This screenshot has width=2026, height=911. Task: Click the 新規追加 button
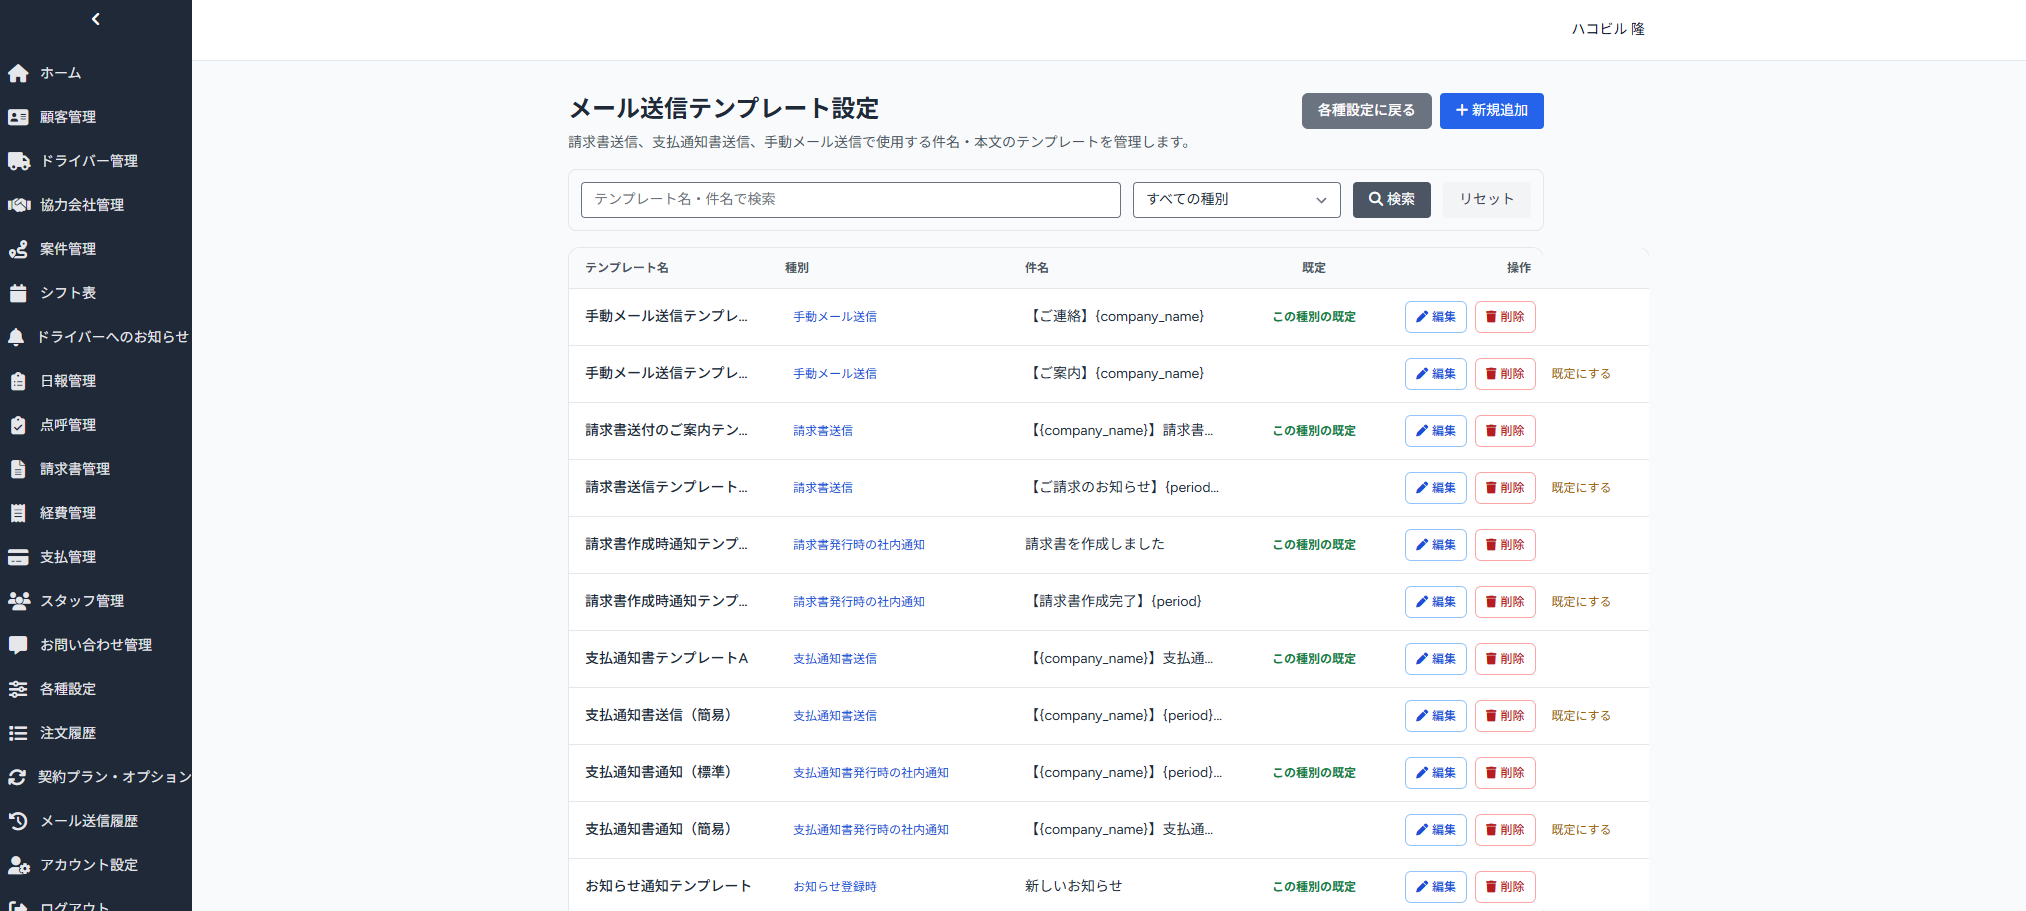pos(1491,111)
